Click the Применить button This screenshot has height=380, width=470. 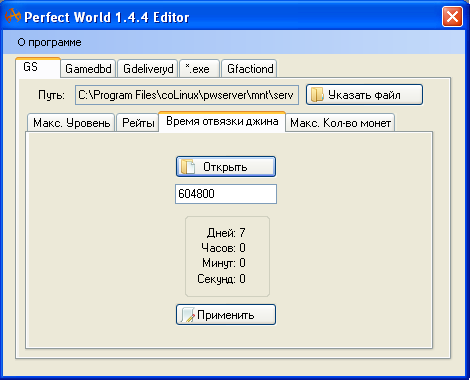[226, 314]
